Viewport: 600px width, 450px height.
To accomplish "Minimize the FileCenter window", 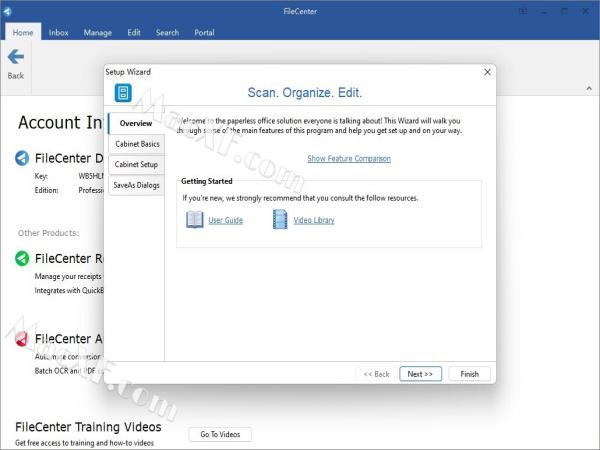I will click(544, 11).
